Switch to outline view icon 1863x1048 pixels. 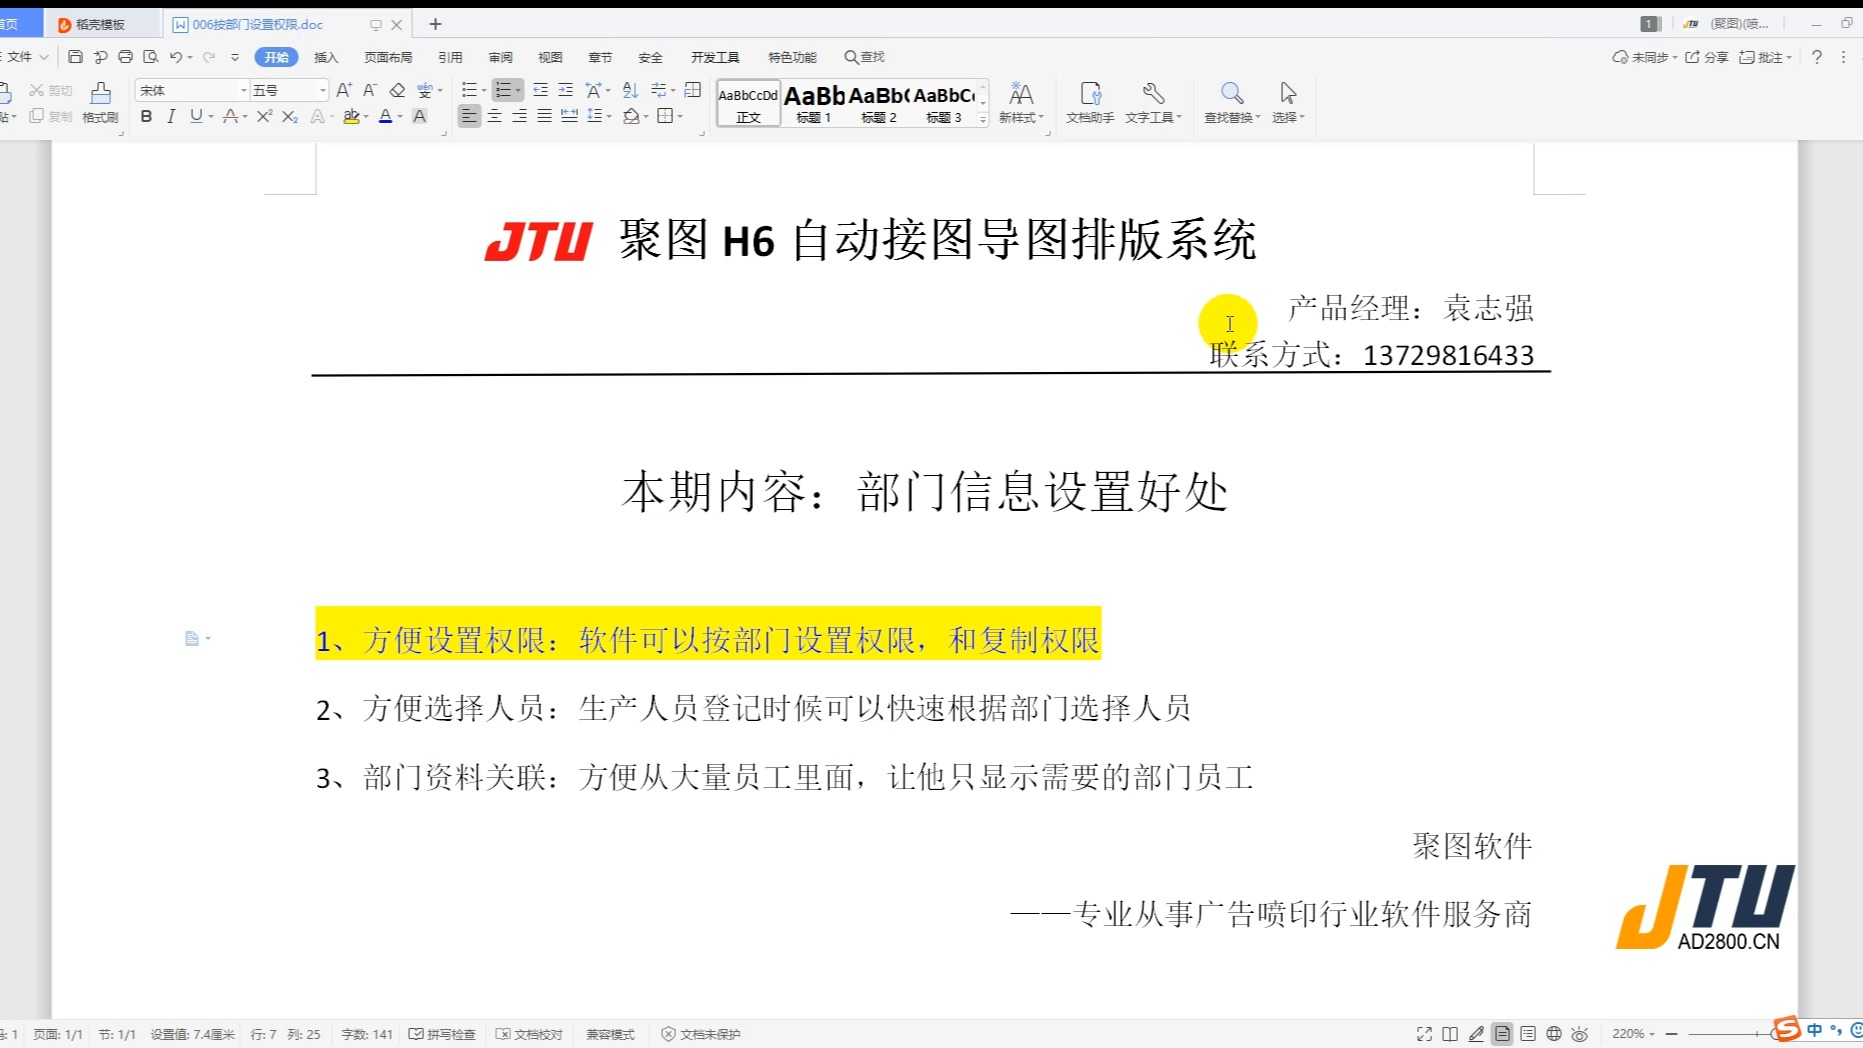click(x=1528, y=1034)
